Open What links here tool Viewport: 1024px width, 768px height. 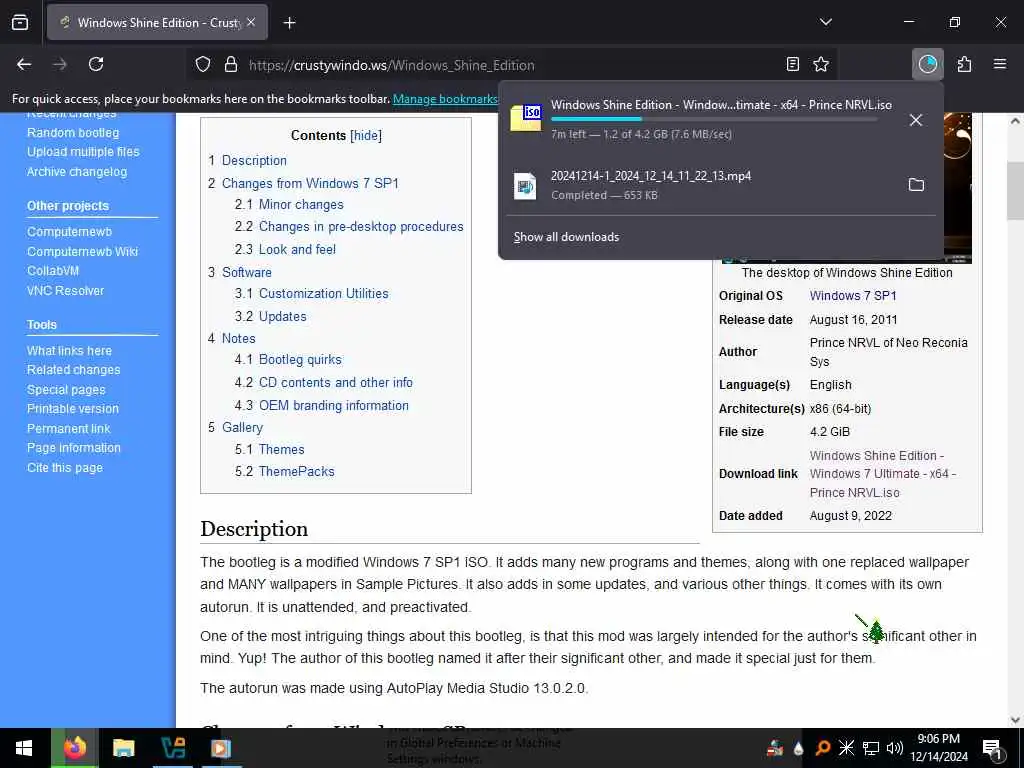[x=69, y=351]
